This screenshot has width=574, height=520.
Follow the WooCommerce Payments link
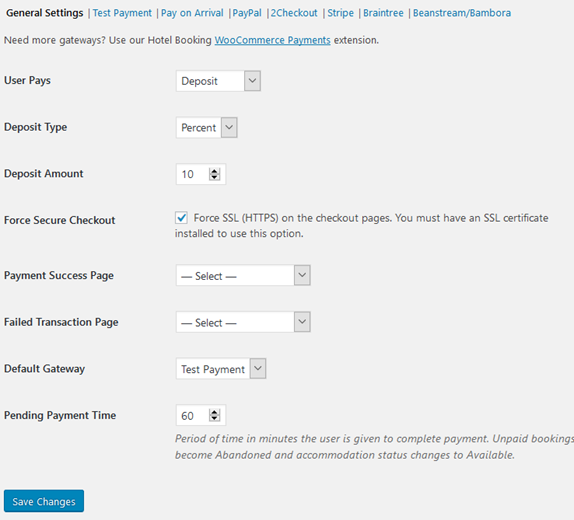pos(272,40)
